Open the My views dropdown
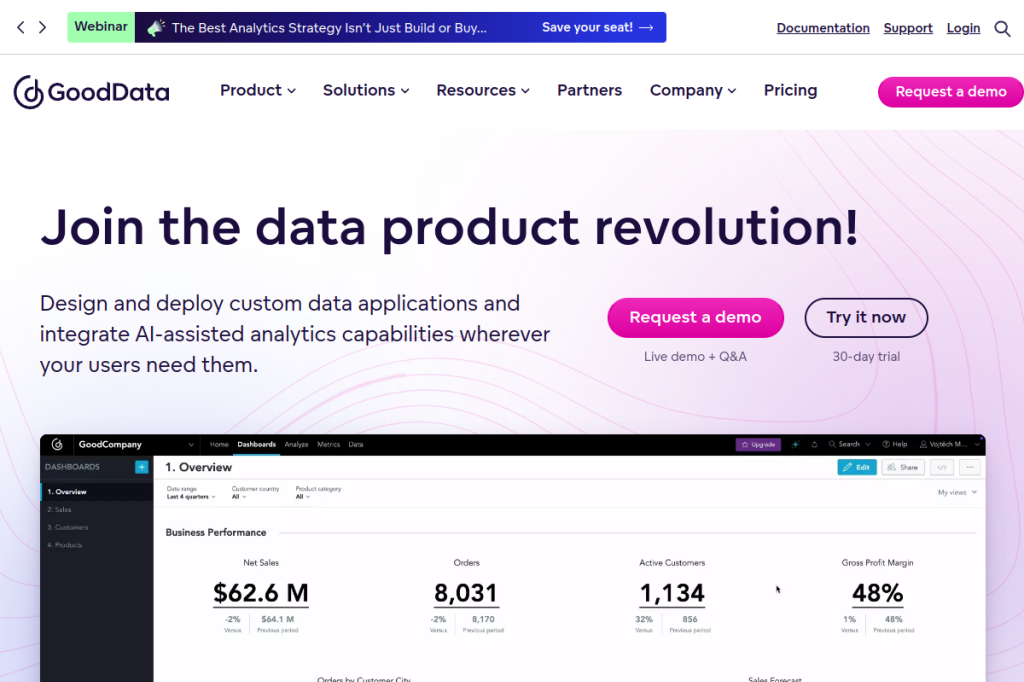 (957, 493)
